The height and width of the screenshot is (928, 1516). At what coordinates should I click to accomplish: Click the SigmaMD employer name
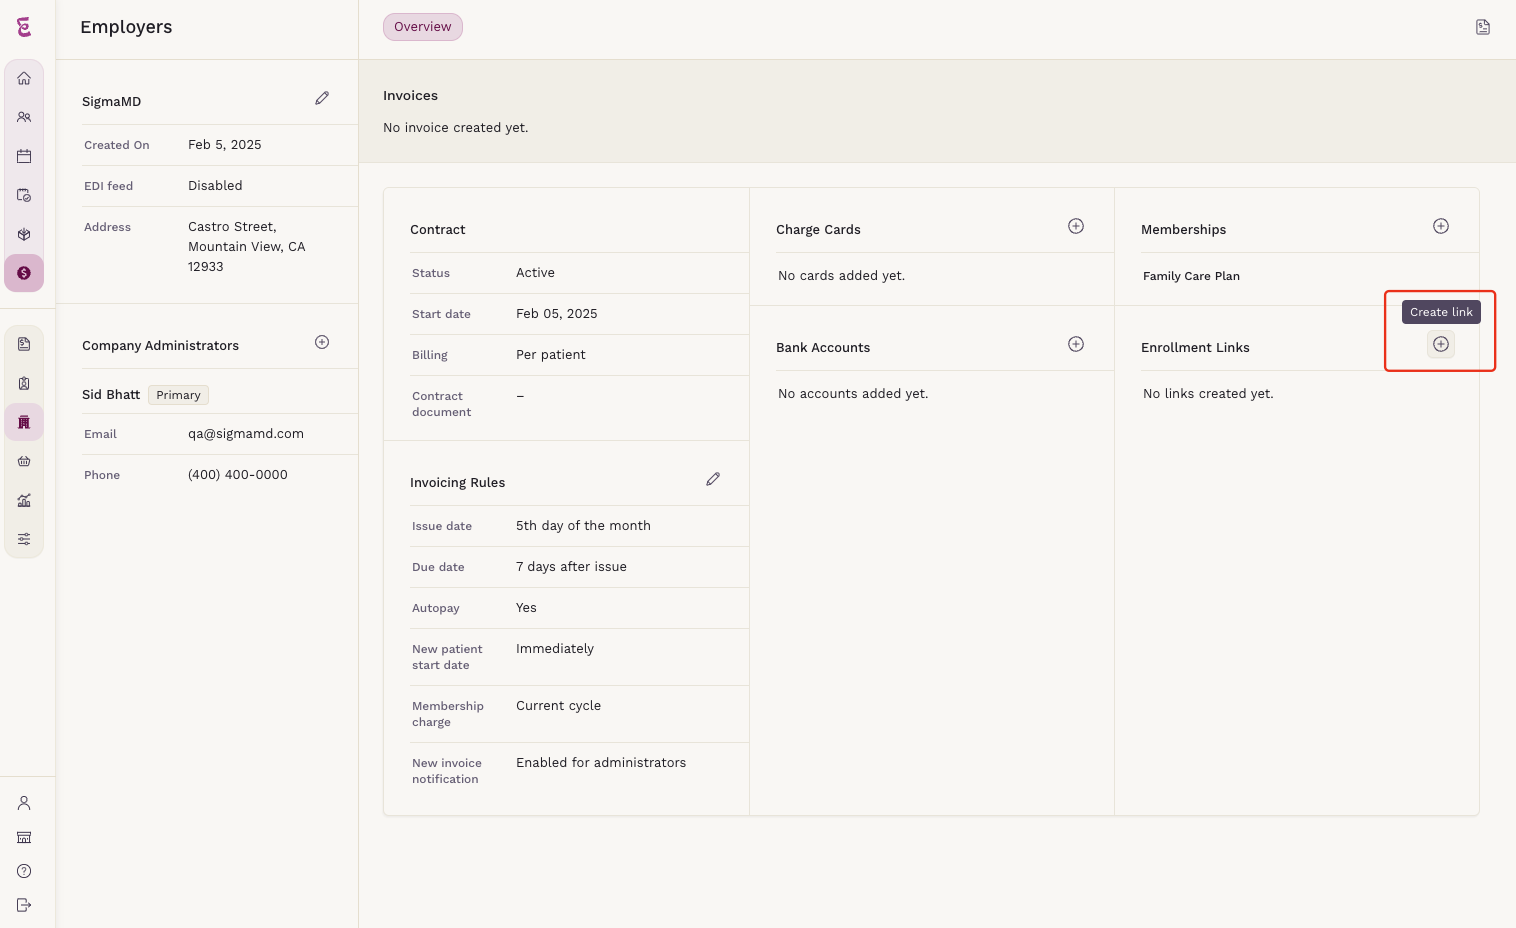(x=112, y=102)
